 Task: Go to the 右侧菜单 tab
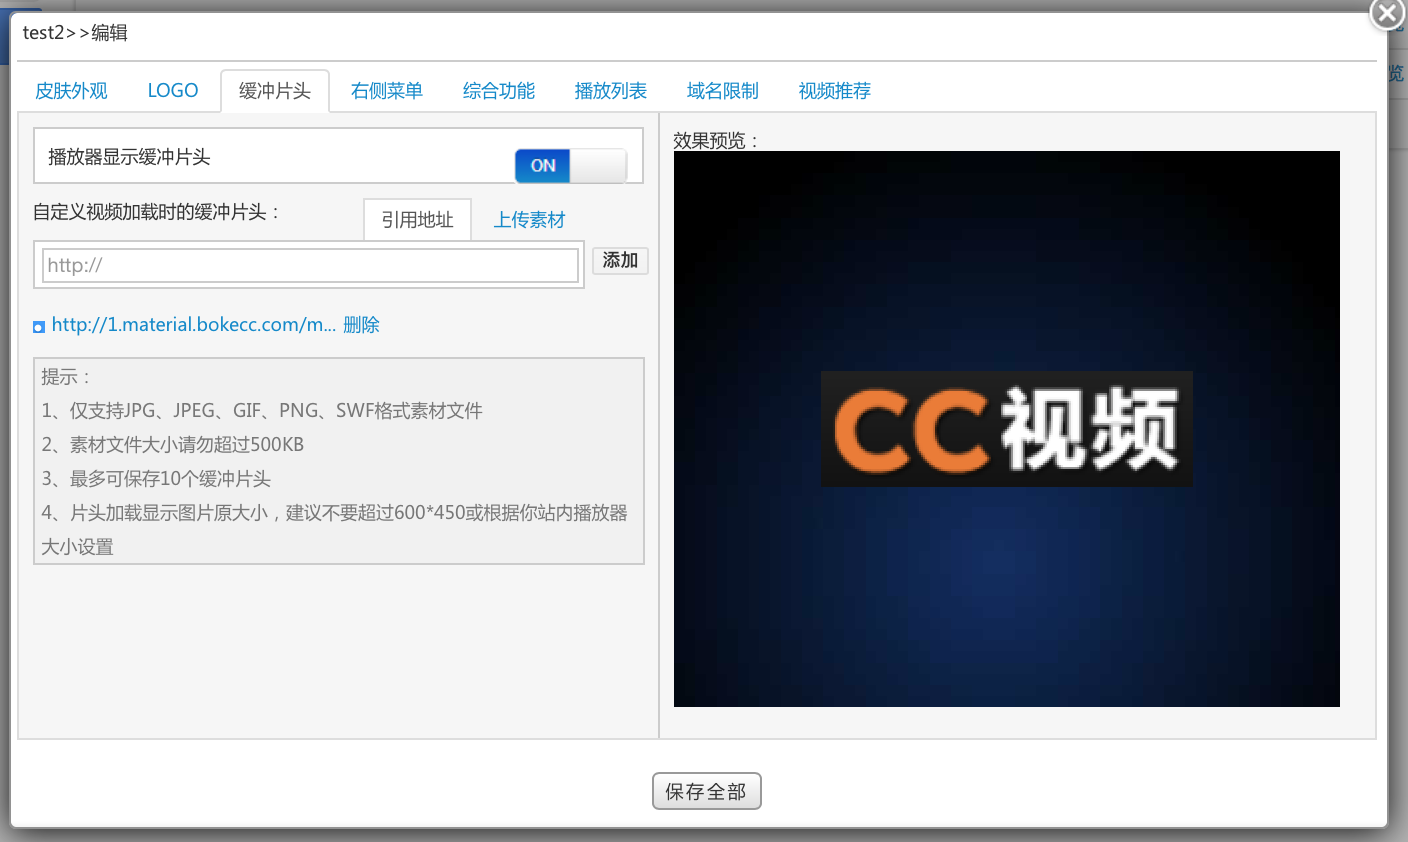(x=387, y=91)
